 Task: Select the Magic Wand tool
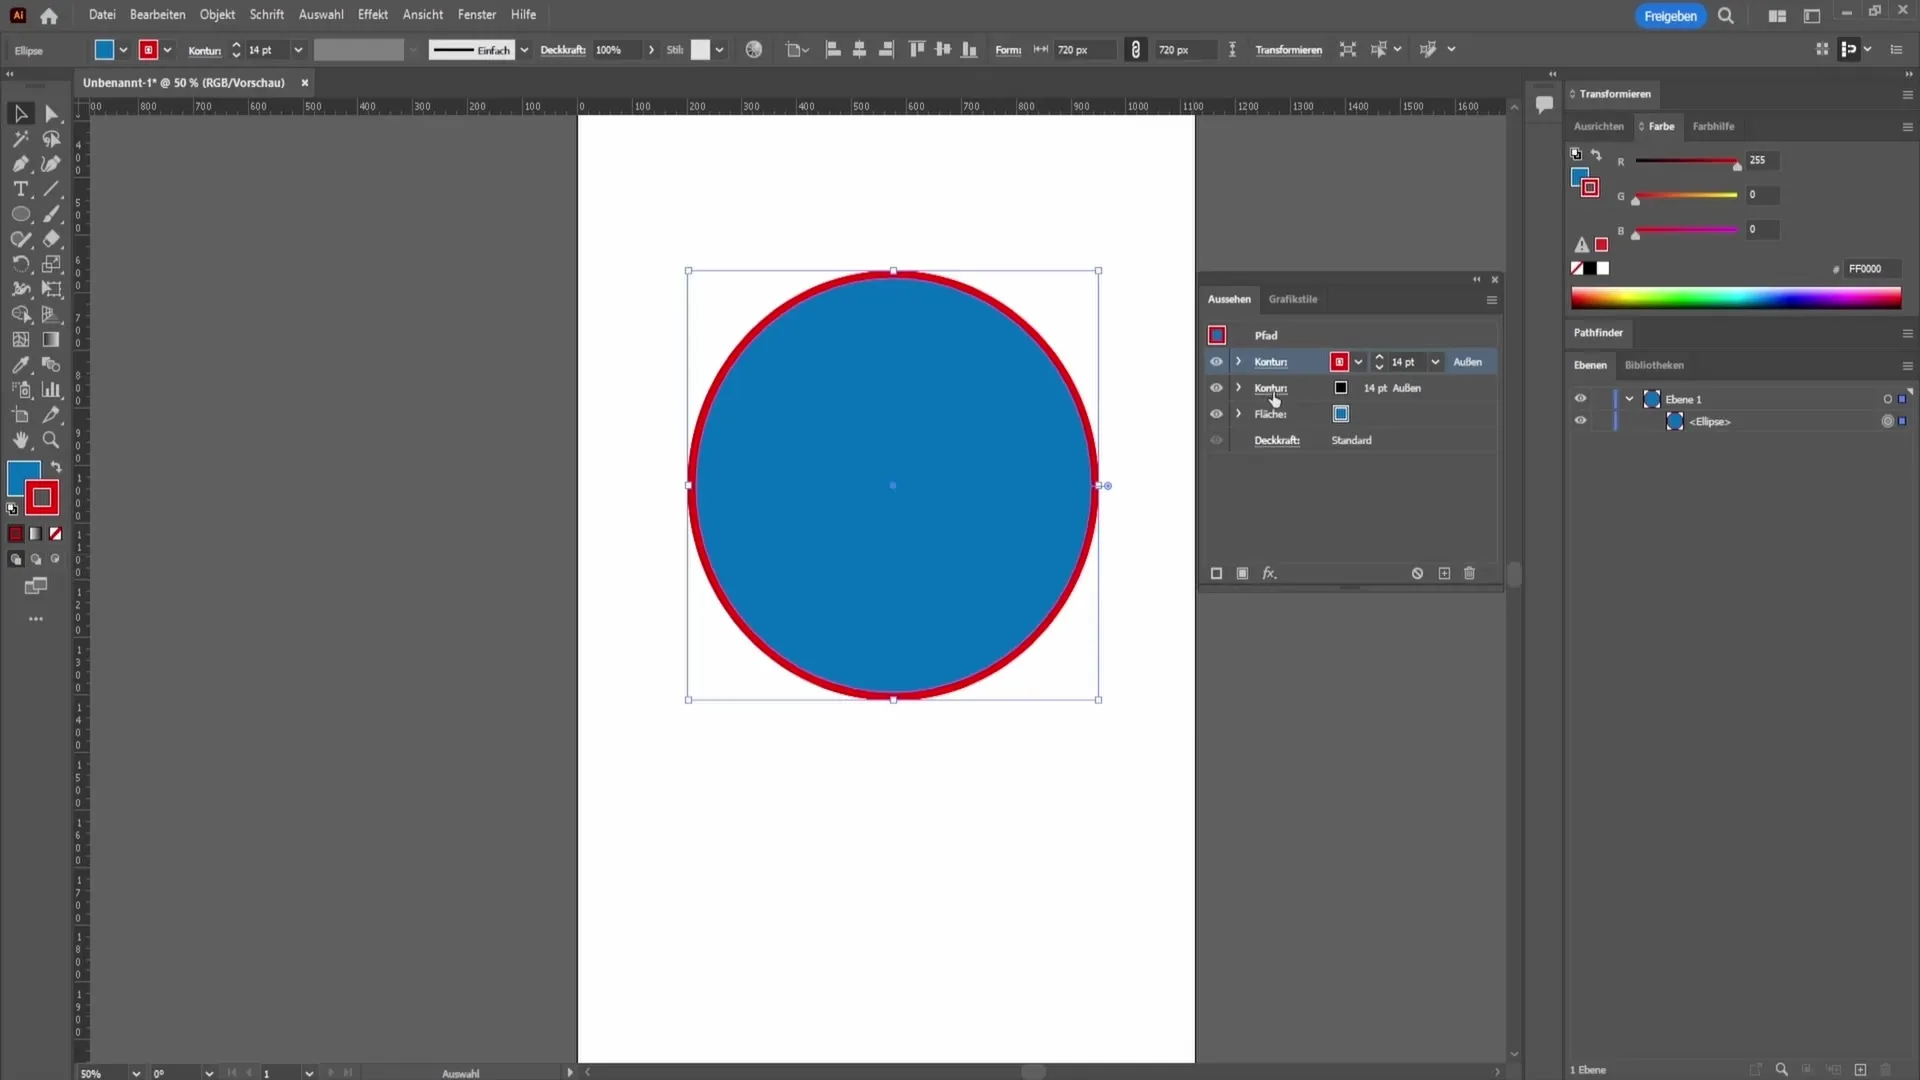coord(20,139)
